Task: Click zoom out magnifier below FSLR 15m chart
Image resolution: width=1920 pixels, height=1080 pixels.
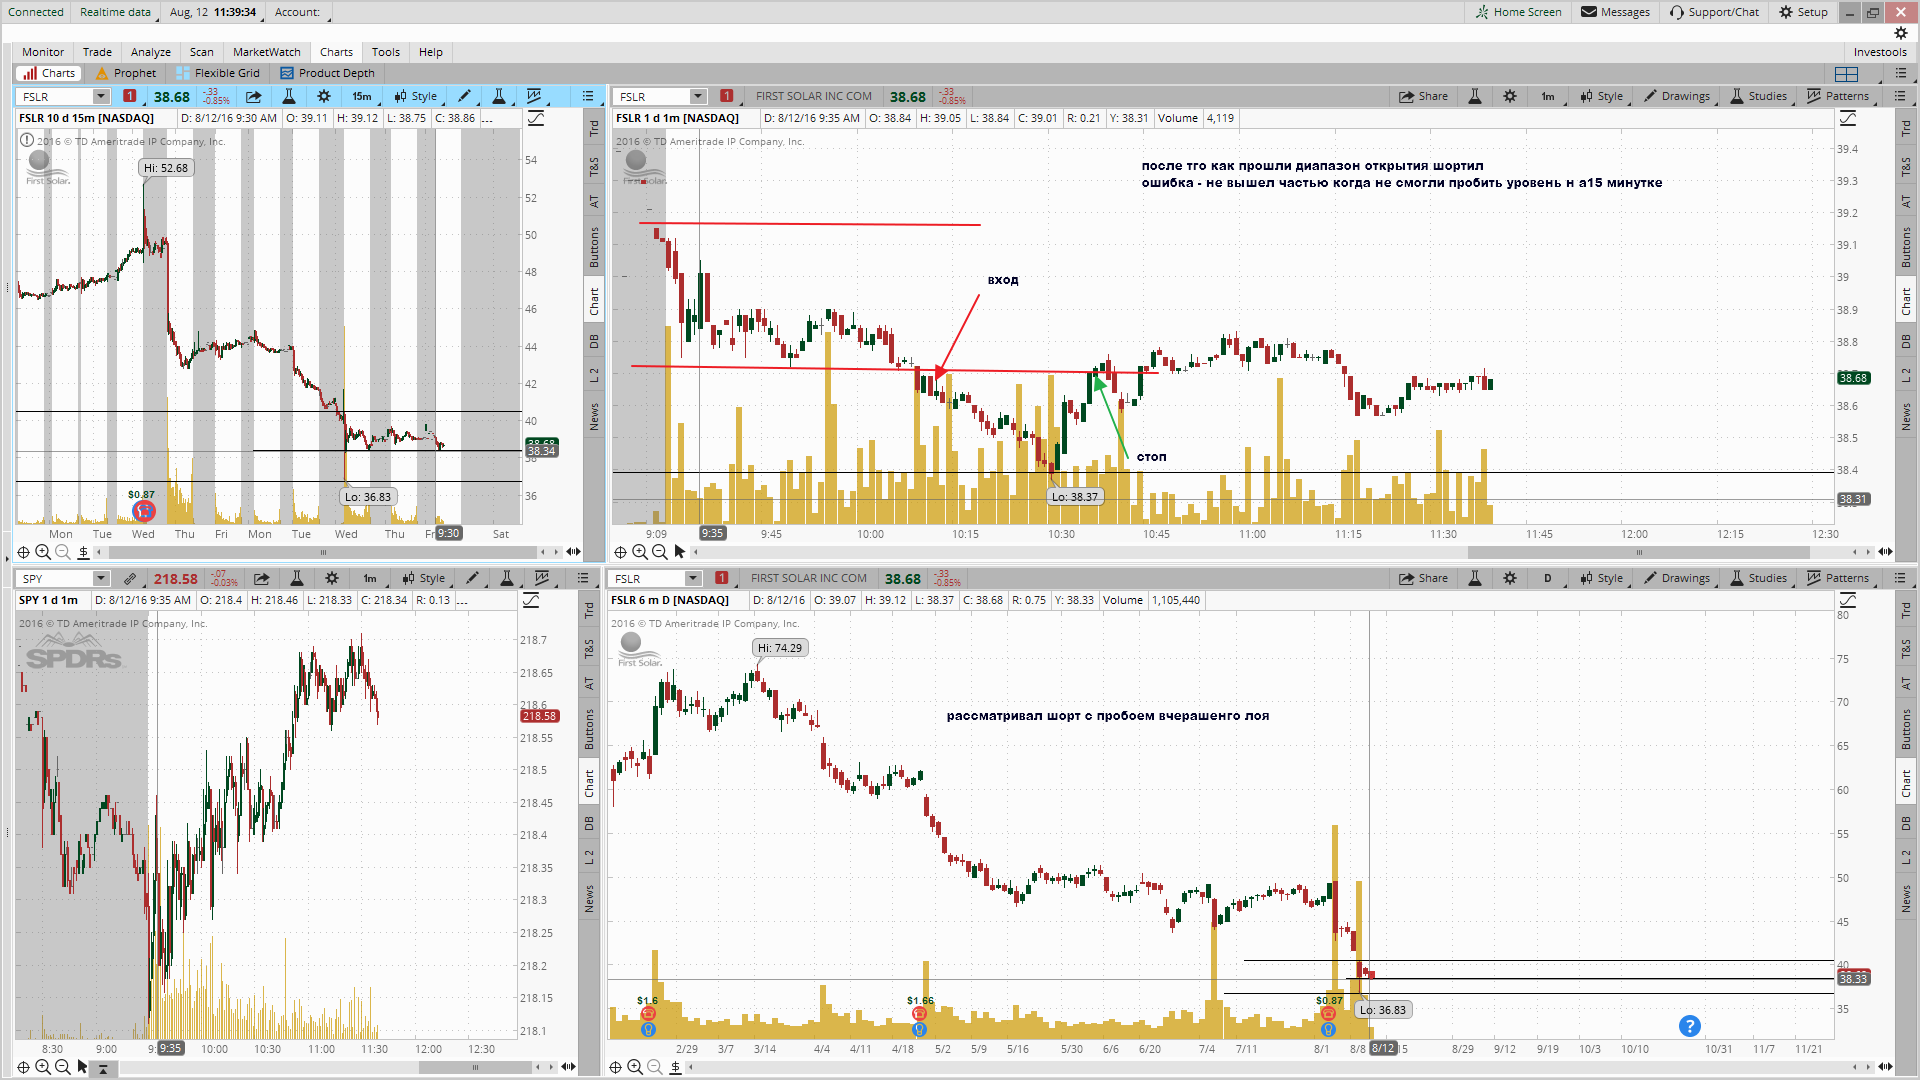Action: point(63,552)
